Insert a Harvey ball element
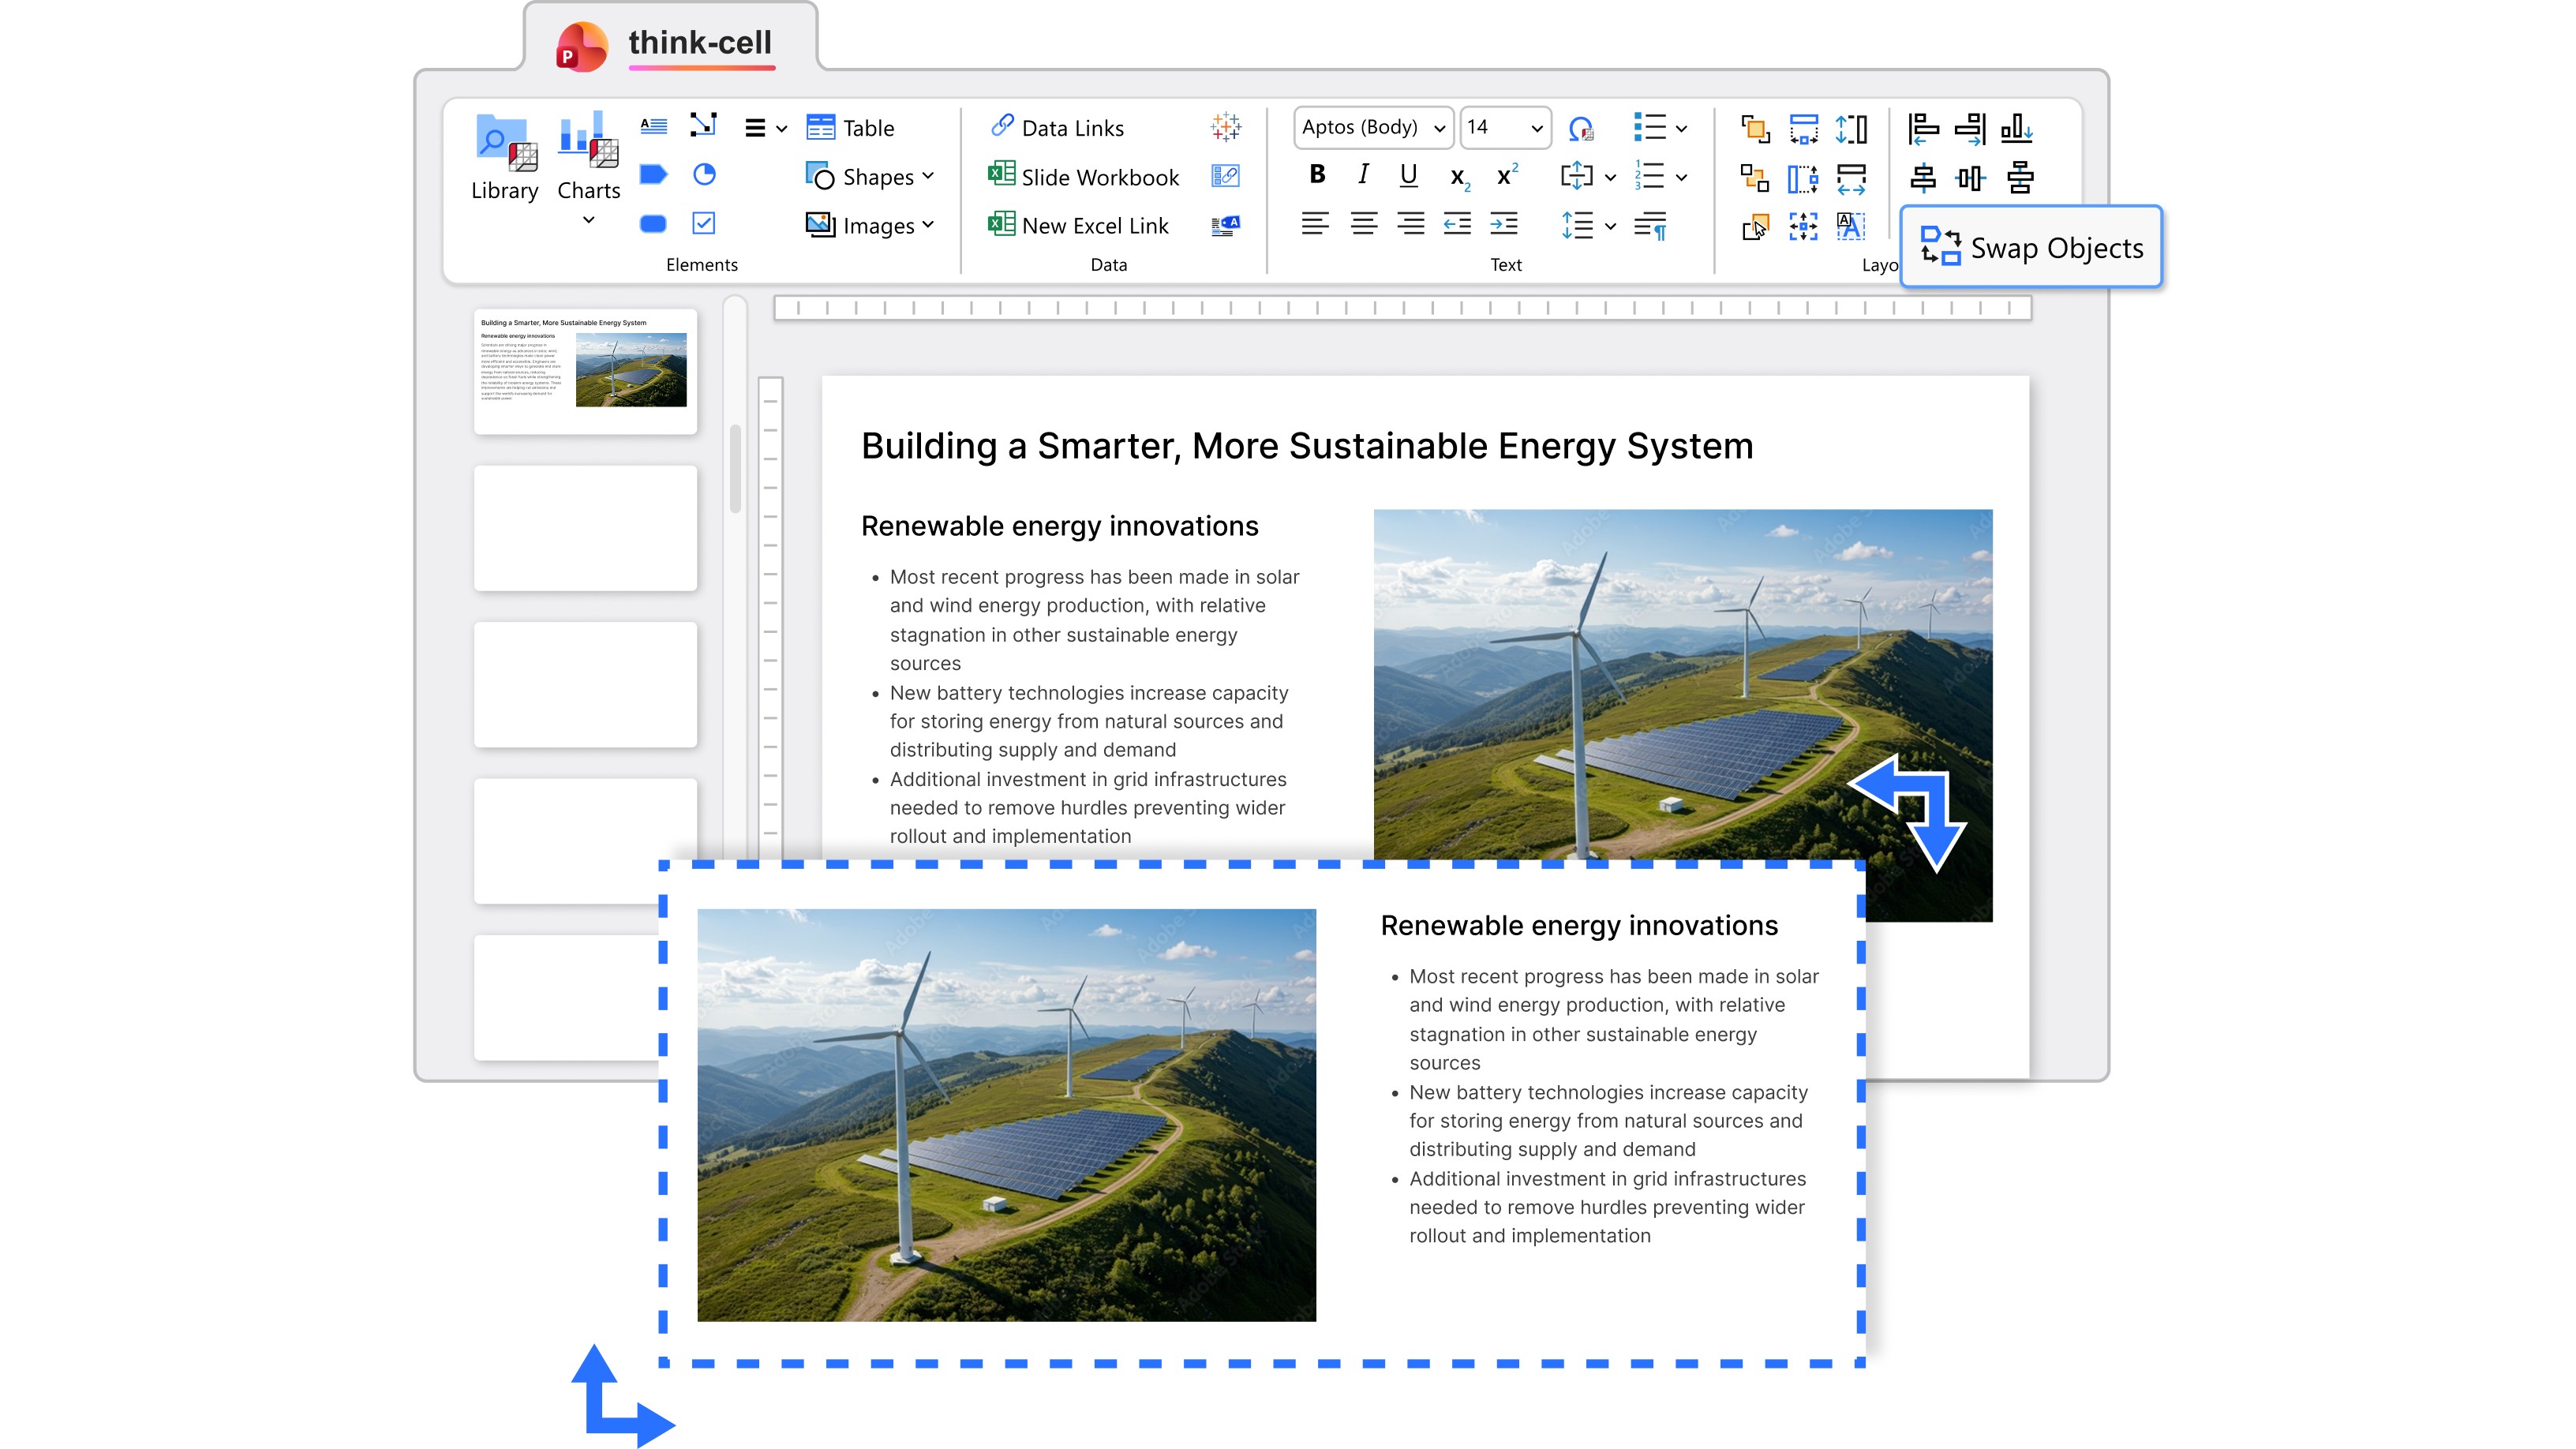This screenshot has height=1449, width=2576. pos(704,175)
